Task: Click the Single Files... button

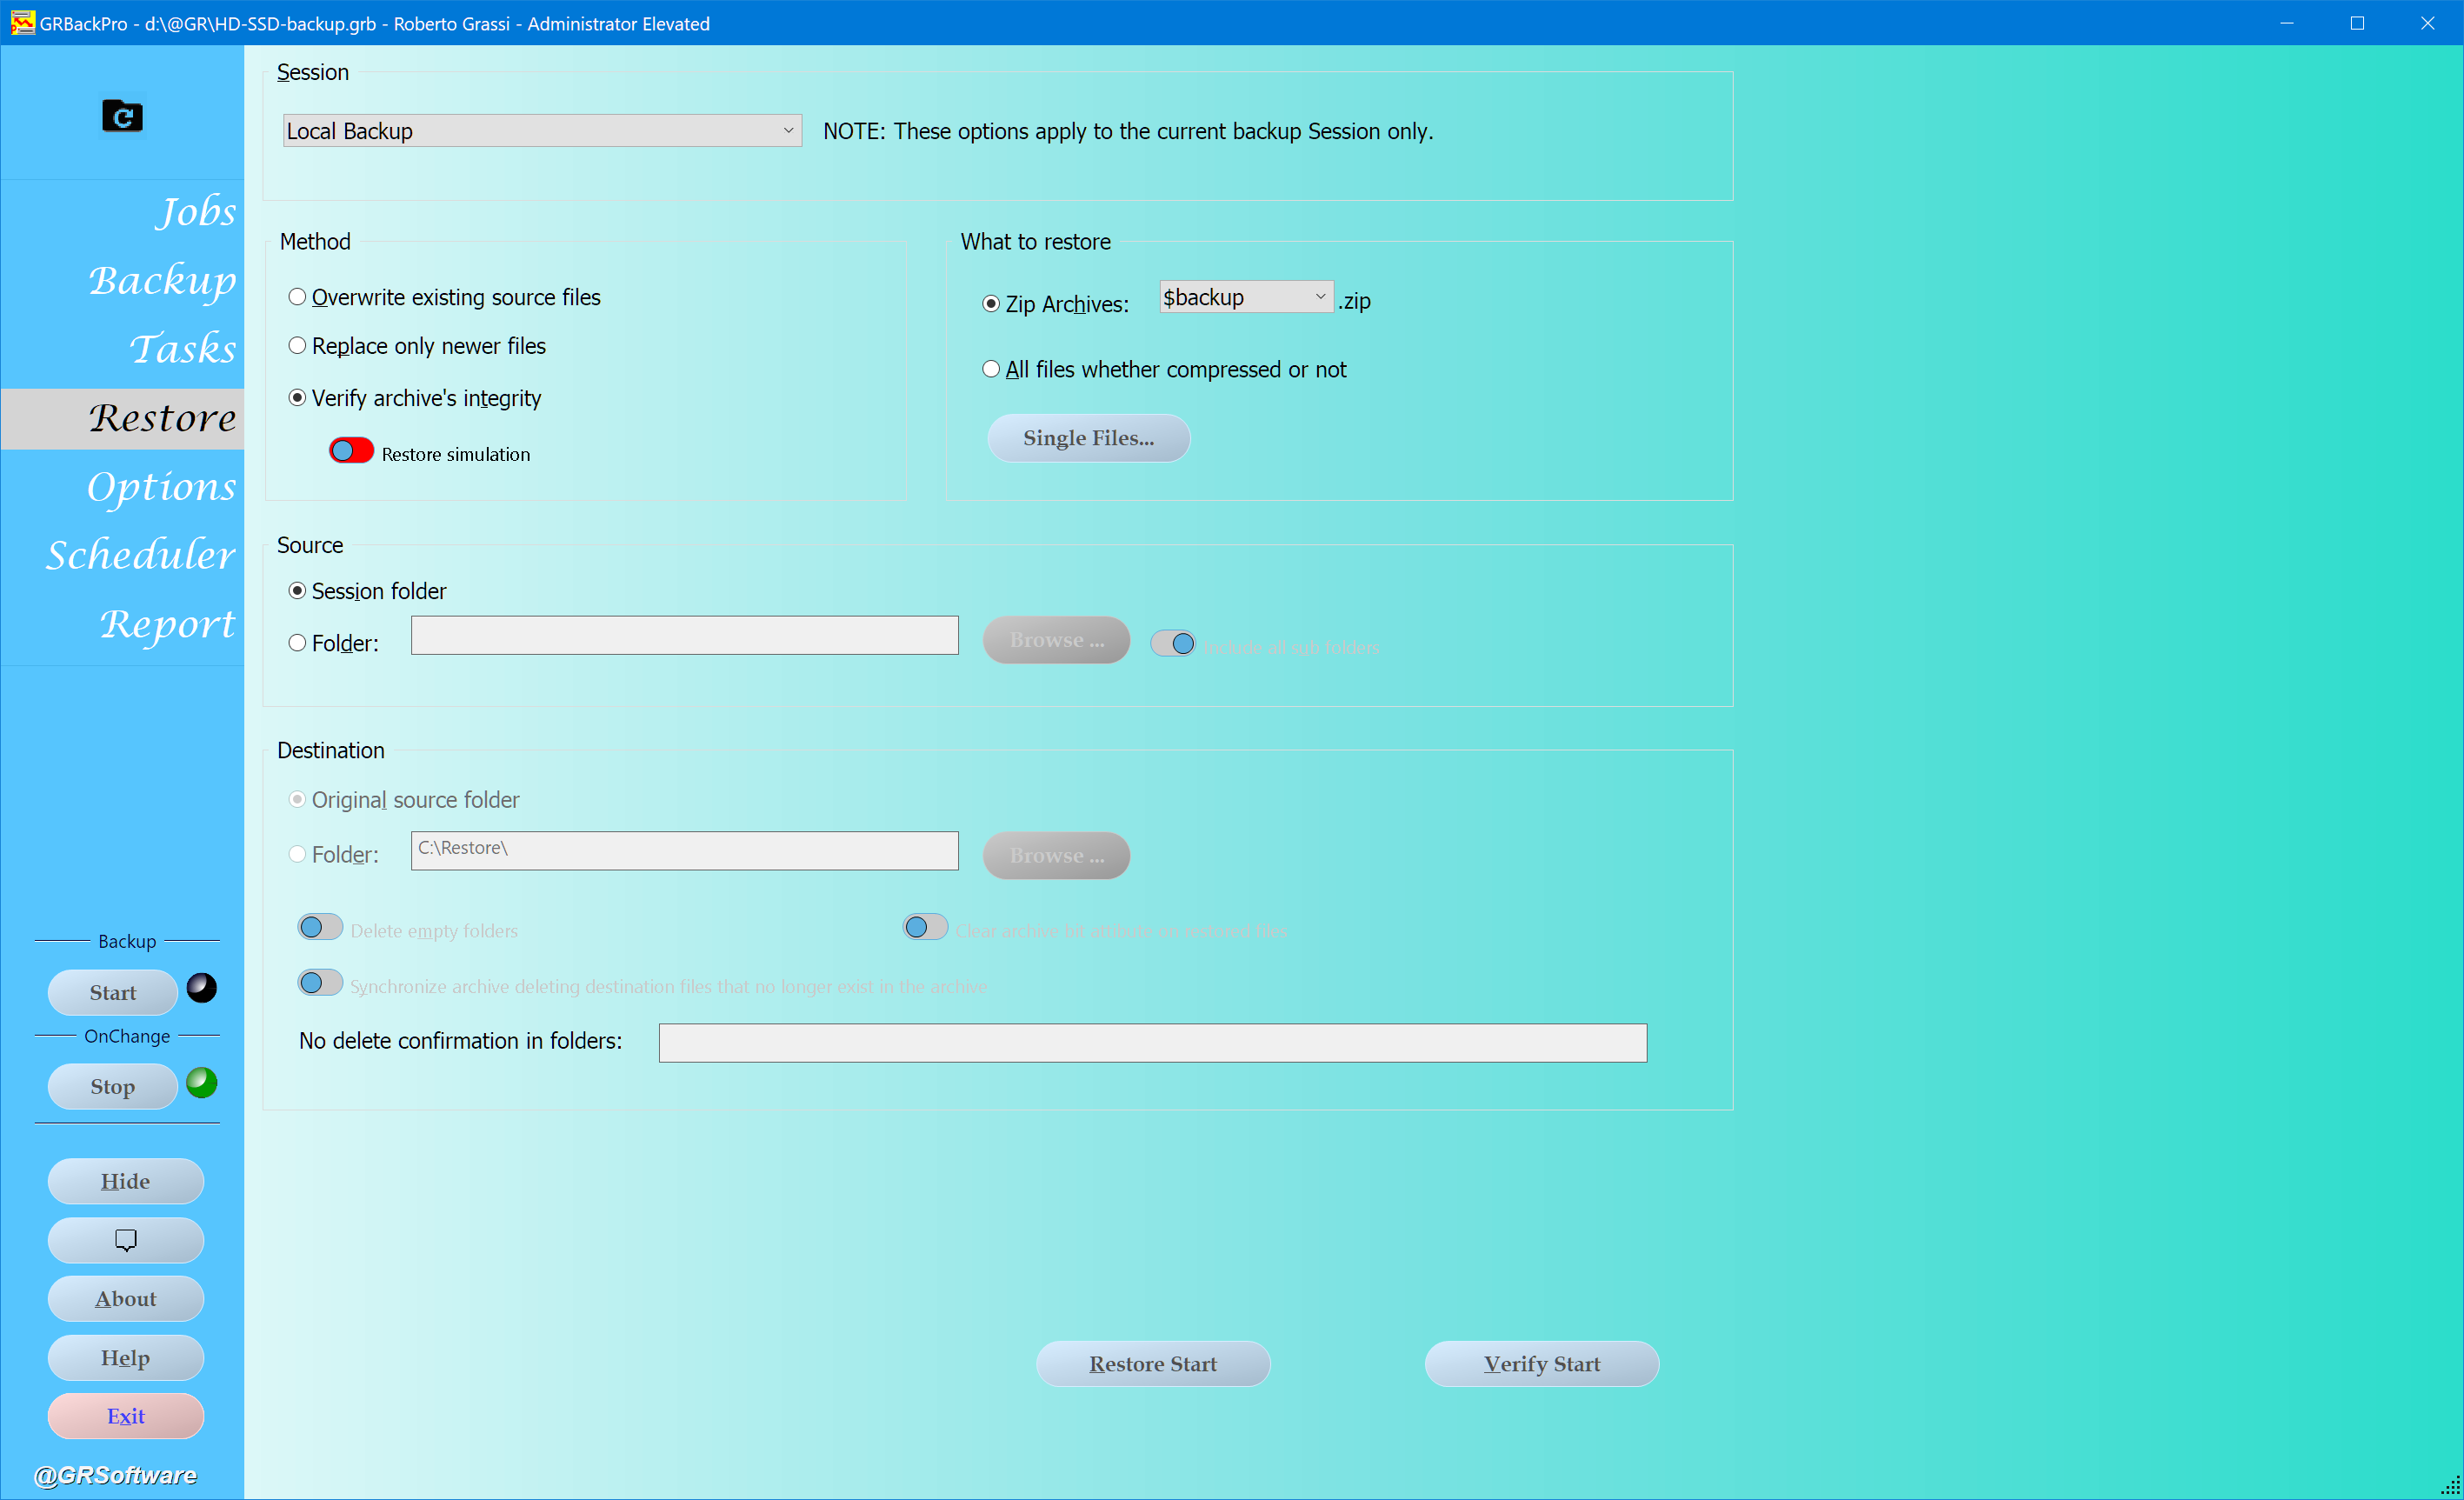Action: pos(1088,438)
